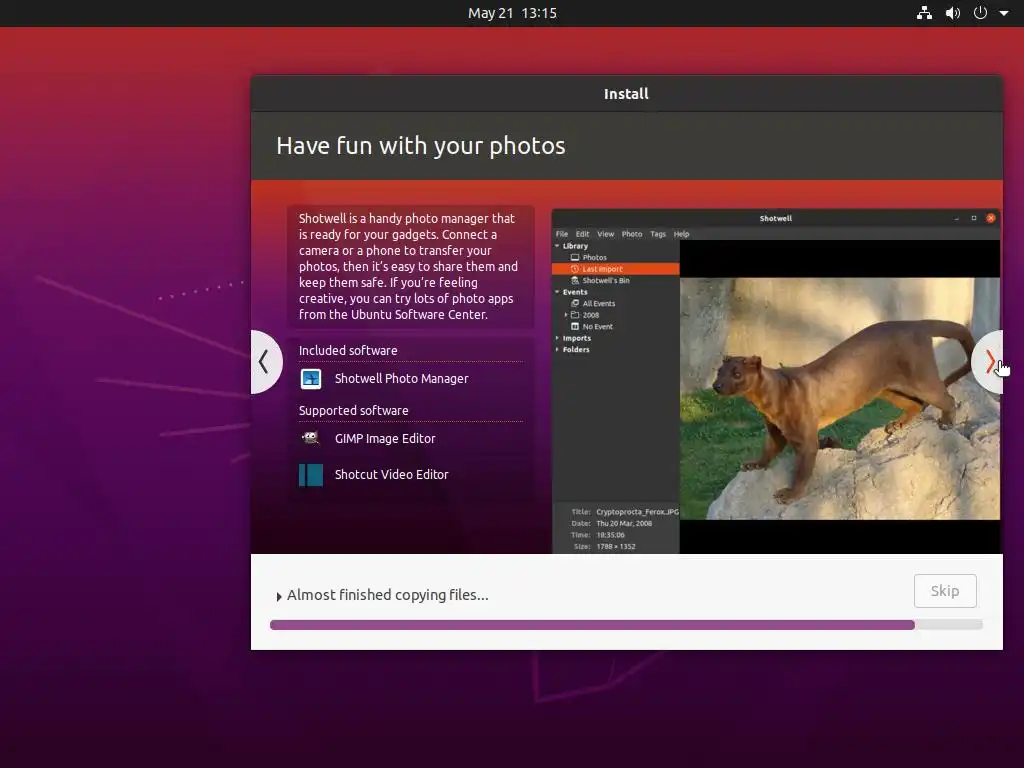1024x768 pixels.
Task: Open the network status icon in top bar
Action: click(924, 13)
